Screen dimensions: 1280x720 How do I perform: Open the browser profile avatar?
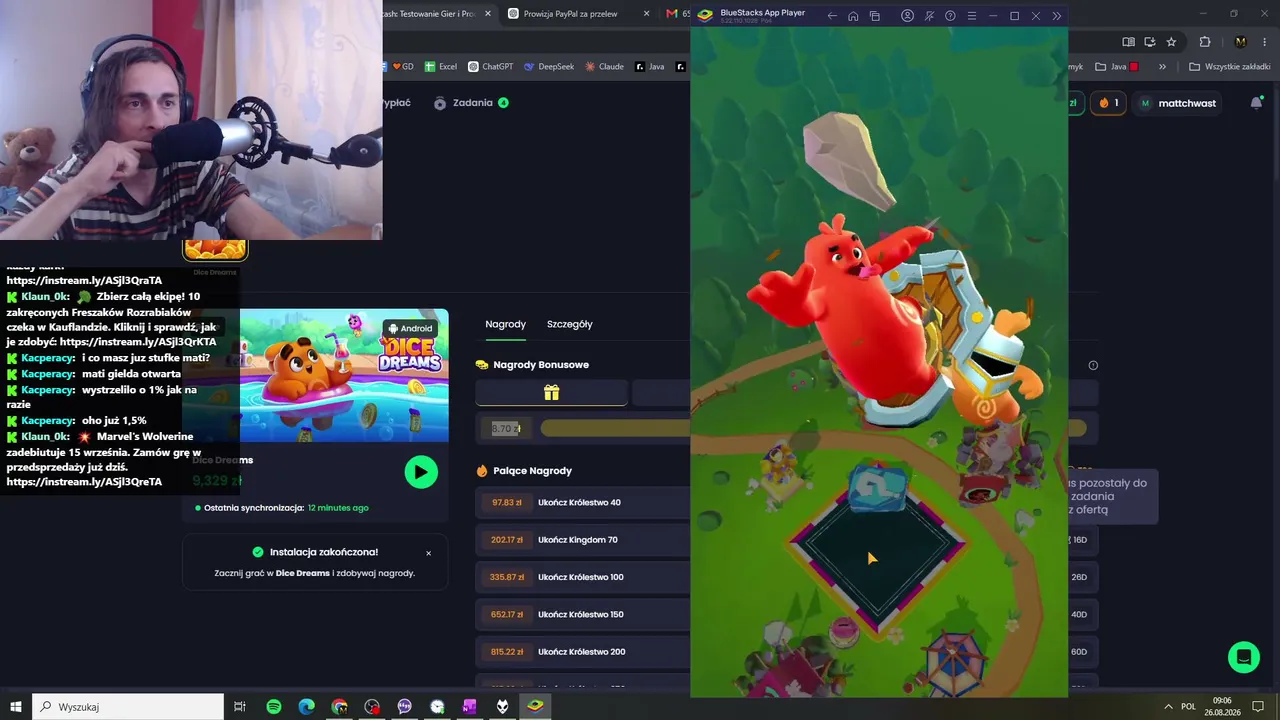[1241, 42]
